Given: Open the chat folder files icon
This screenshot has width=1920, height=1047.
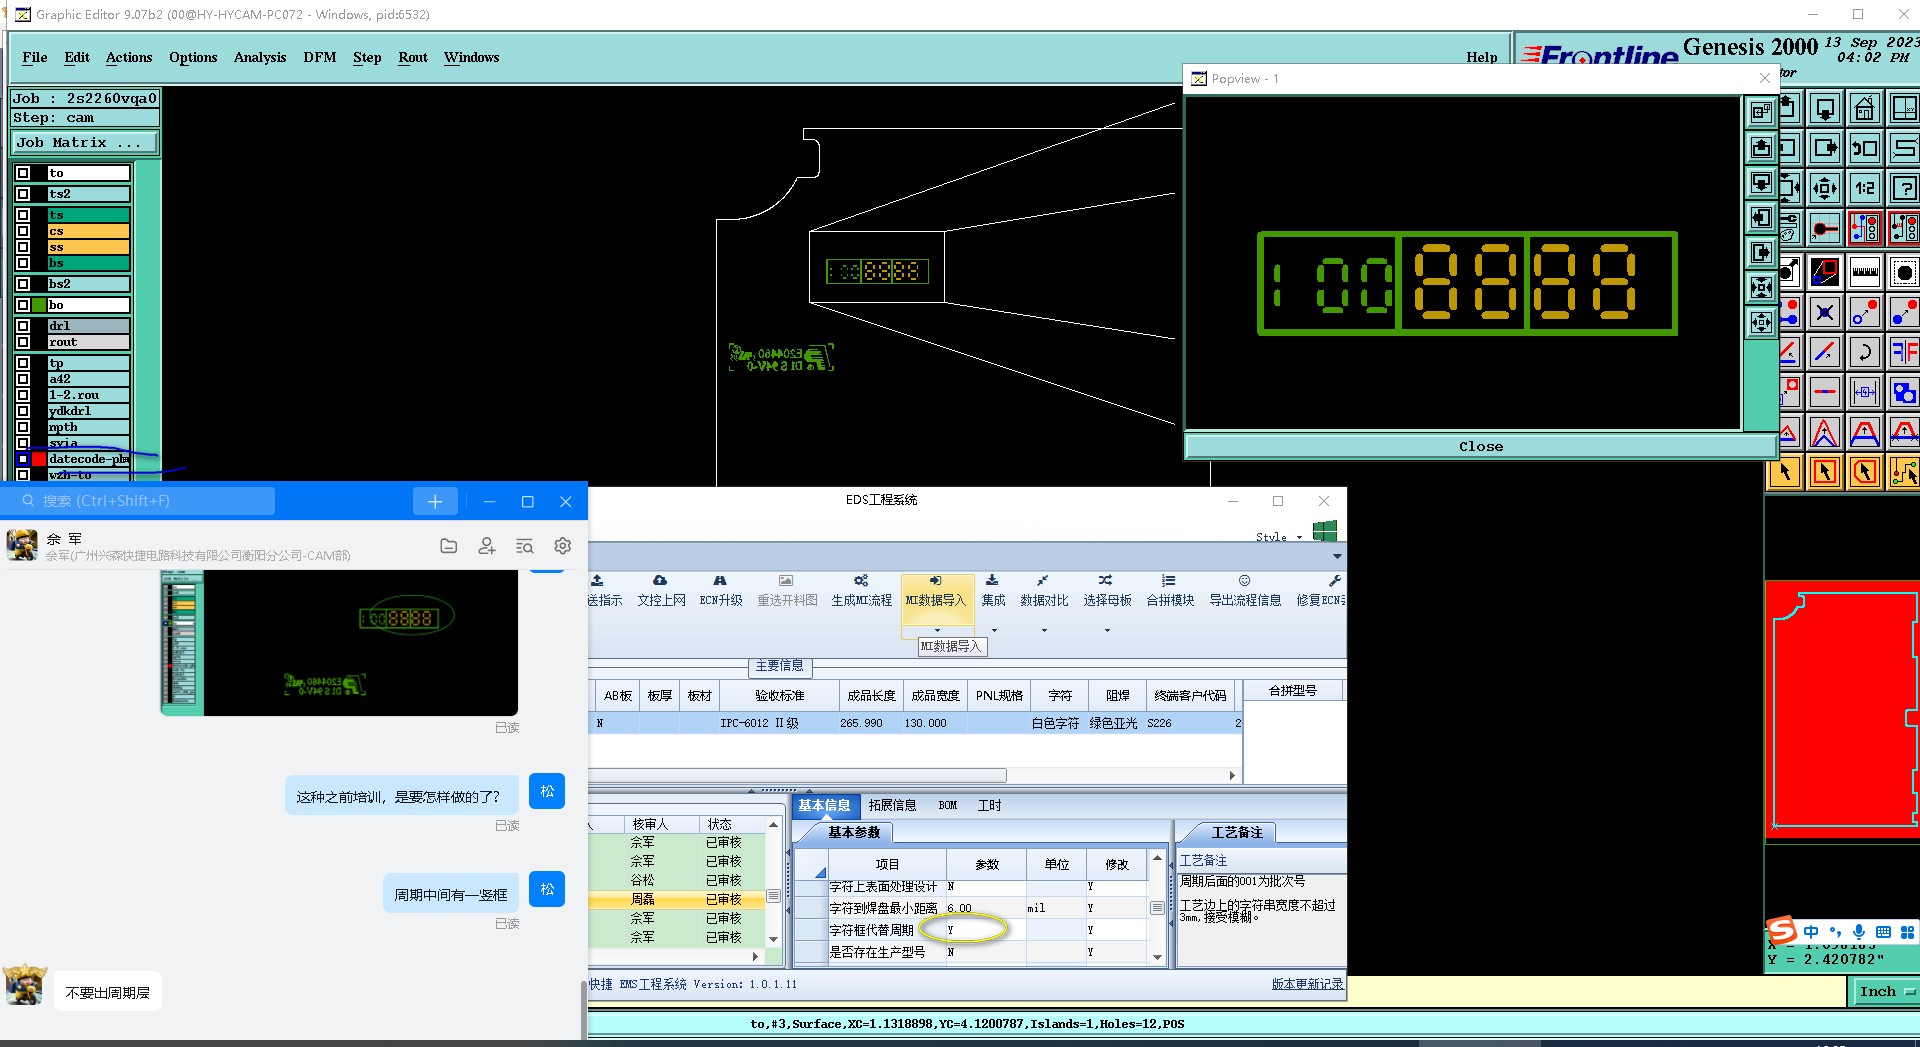Looking at the screenshot, I should [449, 546].
